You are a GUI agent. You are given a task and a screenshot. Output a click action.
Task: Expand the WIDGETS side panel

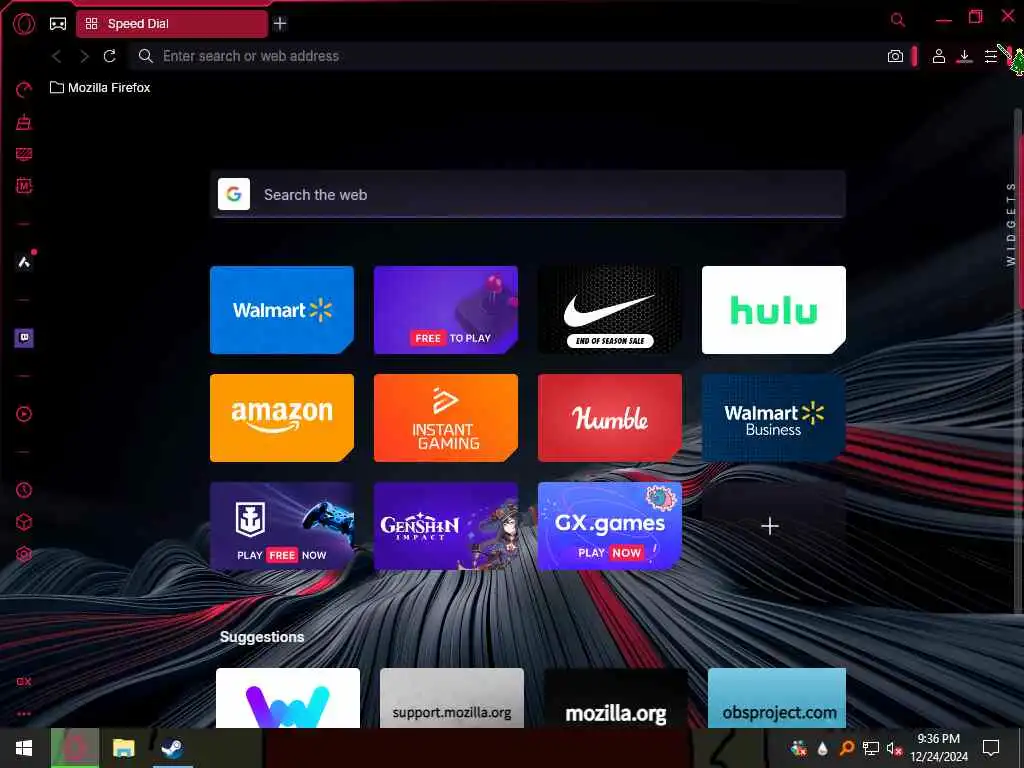[x=1010, y=223]
